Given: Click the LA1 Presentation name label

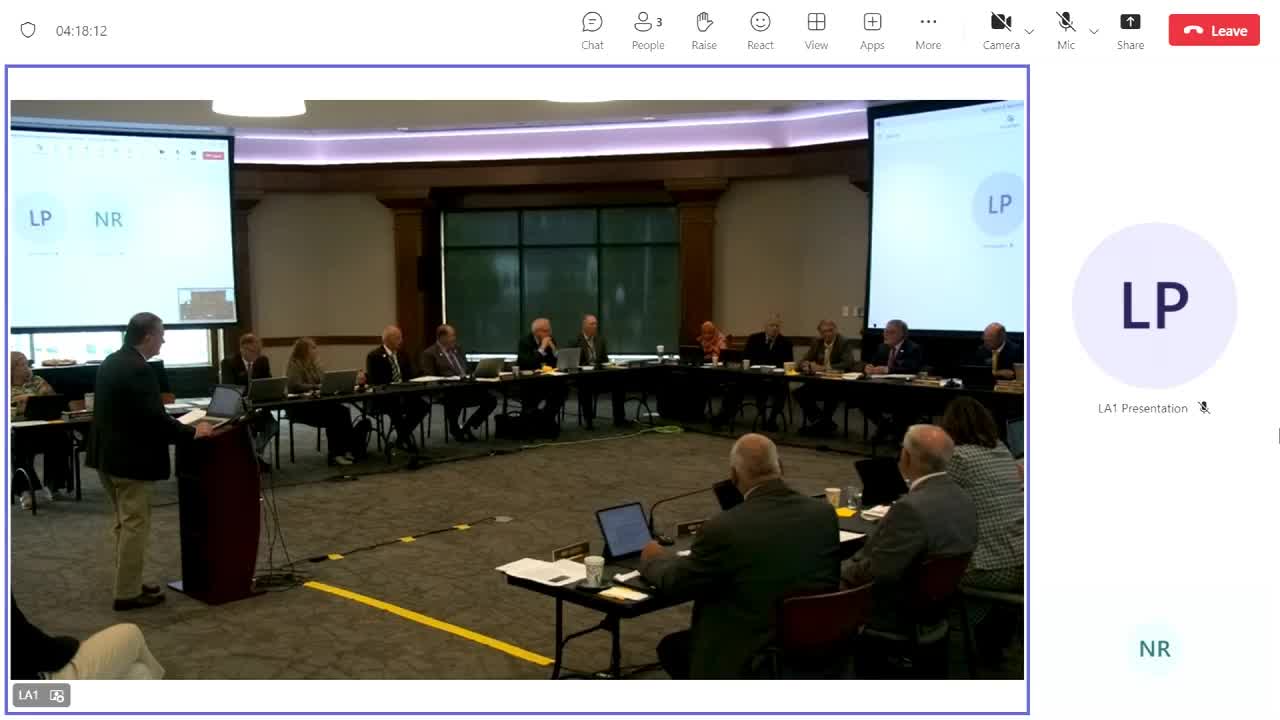Looking at the screenshot, I should [1143, 408].
